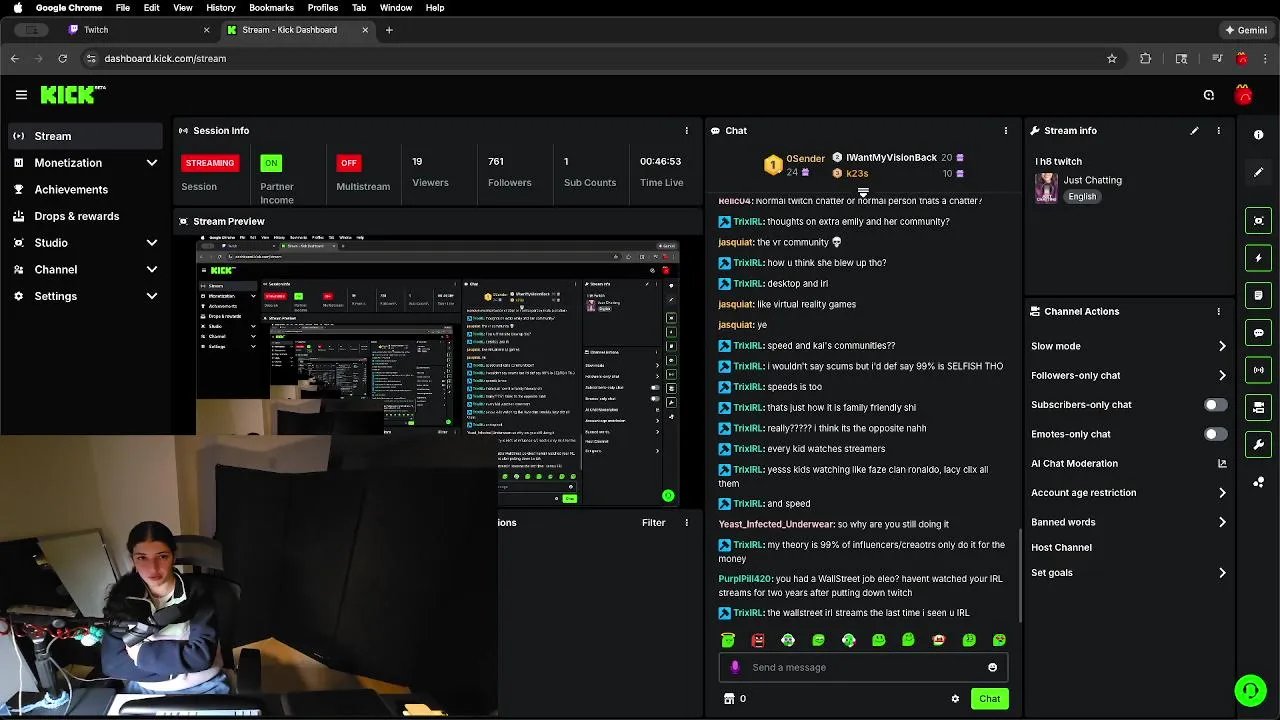Open Stream info panel three-dot menu
The height and width of the screenshot is (720, 1280).
point(1218,131)
